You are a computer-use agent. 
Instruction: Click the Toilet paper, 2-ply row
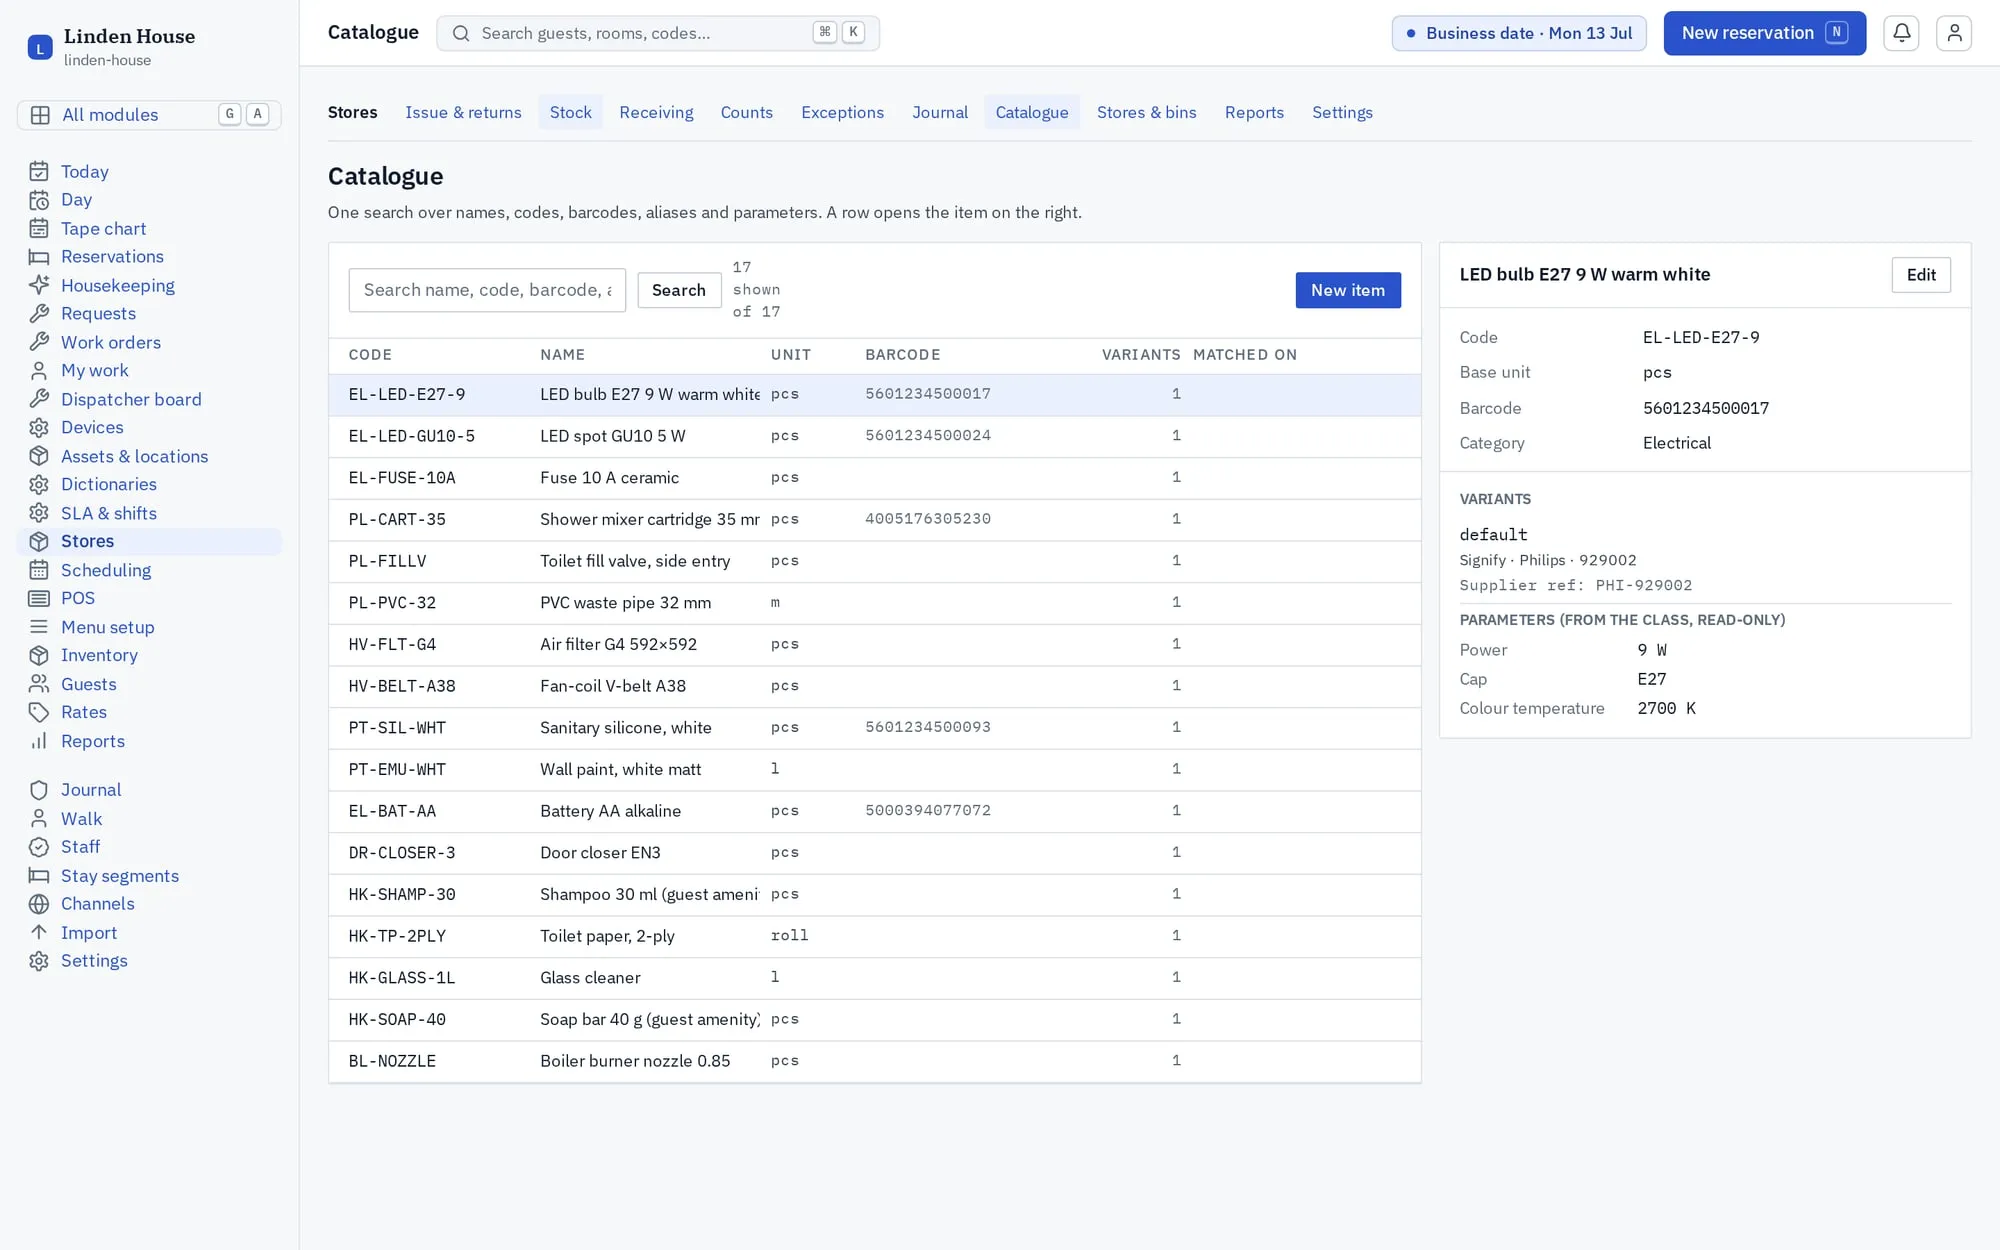(x=875, y=936)
